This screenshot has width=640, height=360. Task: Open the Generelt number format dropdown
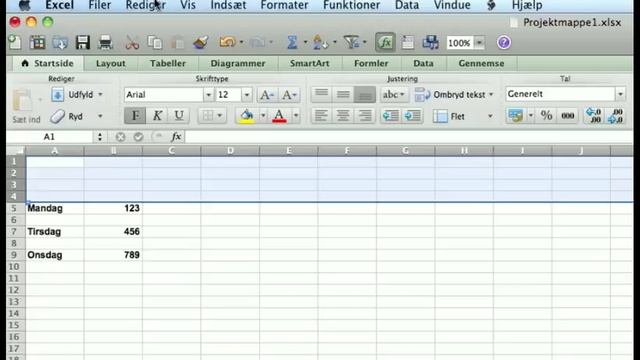[x=620, y=94]
